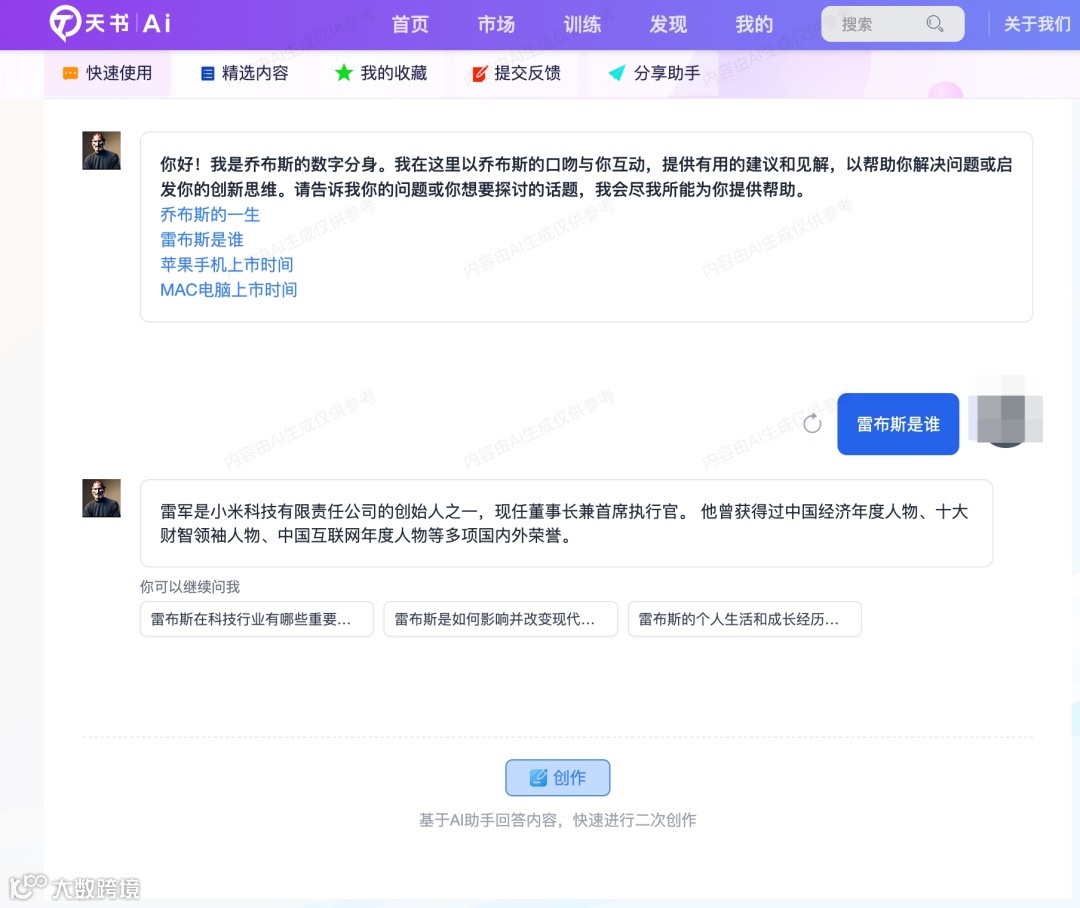The image size is (1080, 908).
Task: Click the blue 雷布斯是谁 link in greeting
Action: tap(202, 240)
